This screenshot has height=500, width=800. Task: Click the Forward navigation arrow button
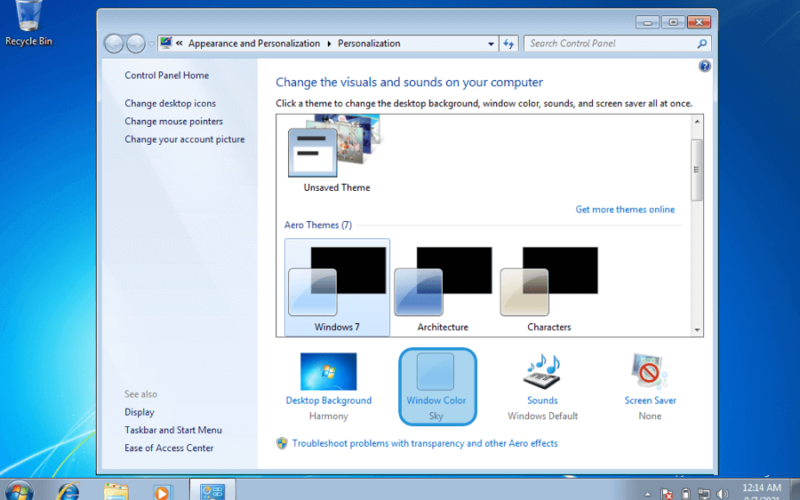(x=136, y=44)
